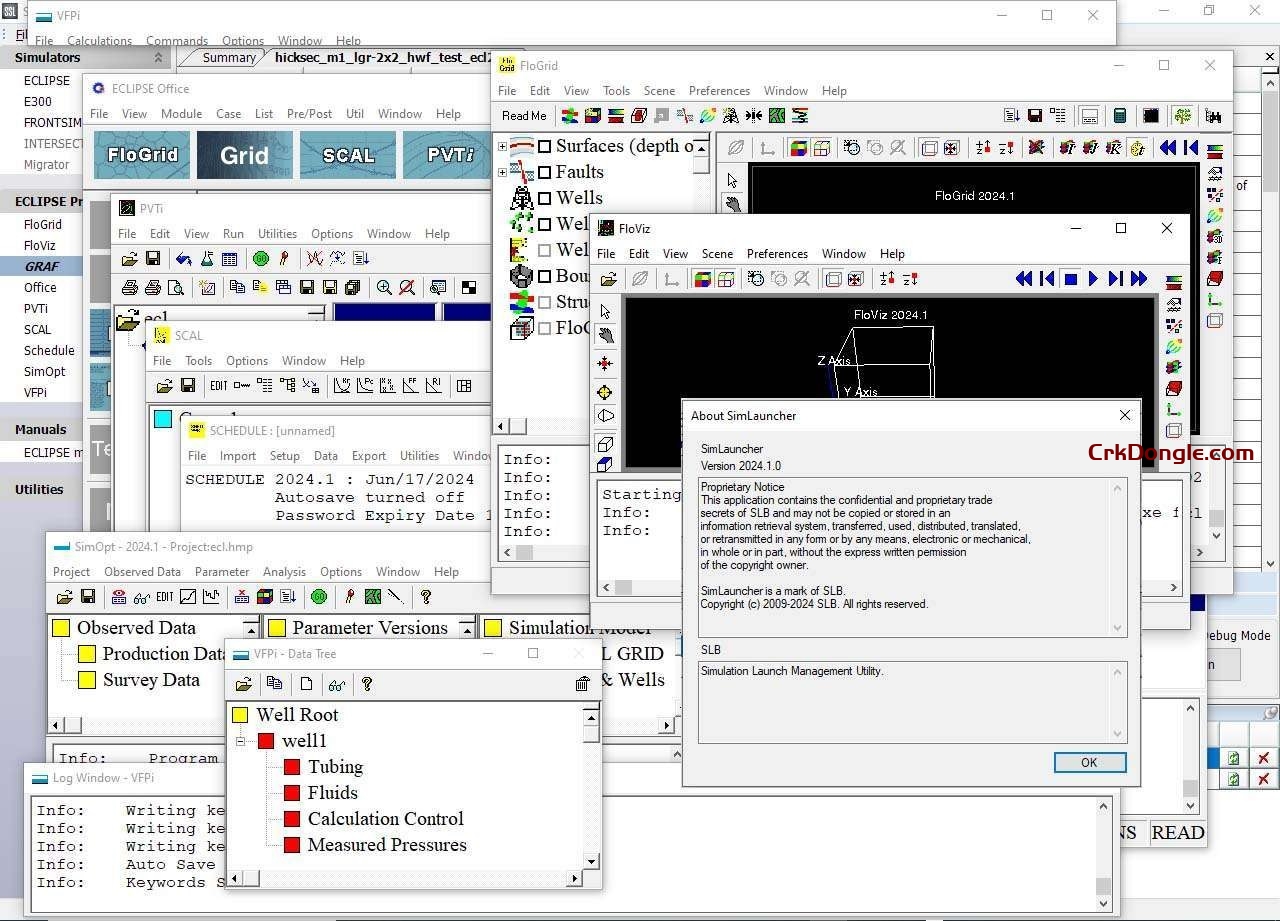Viewport: 1280px width, 921px height.
Task: Click the save floppy icon in SCAL
Action: (188, 385)
